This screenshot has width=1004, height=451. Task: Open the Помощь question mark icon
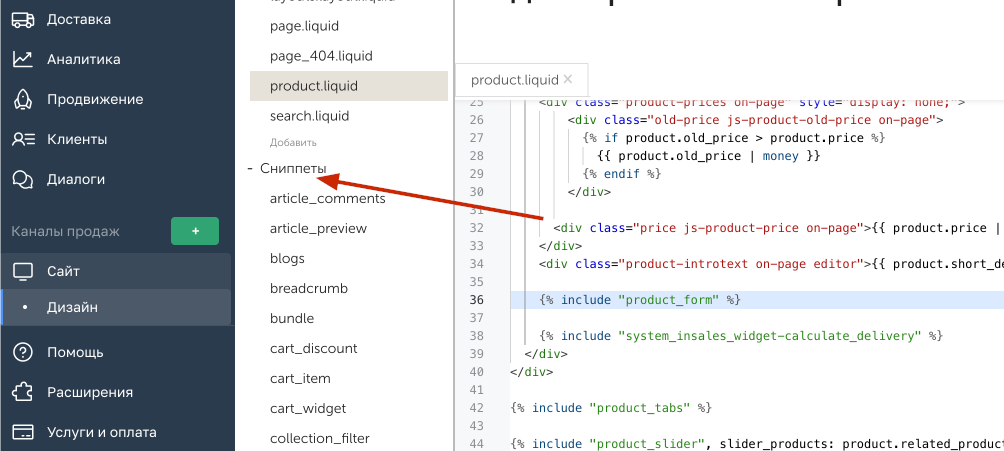pyautogui.click(x=23, y=352)
